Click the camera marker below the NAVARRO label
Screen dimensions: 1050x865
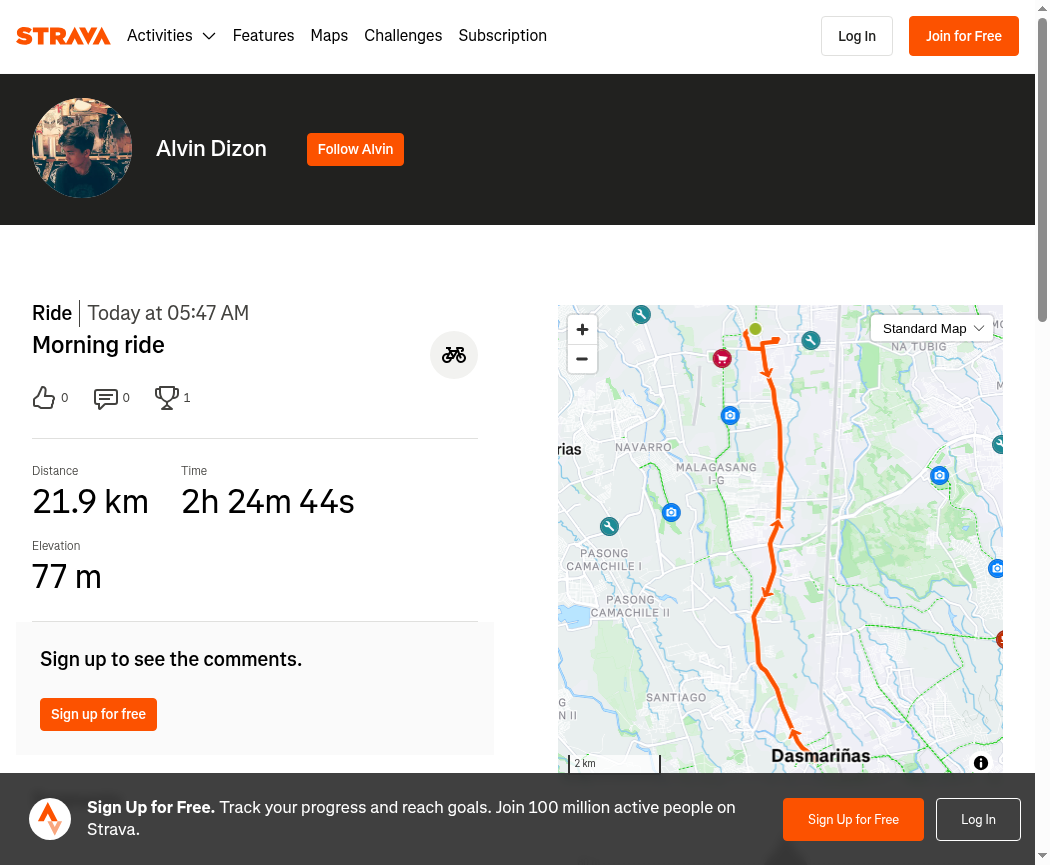point(671,512)
